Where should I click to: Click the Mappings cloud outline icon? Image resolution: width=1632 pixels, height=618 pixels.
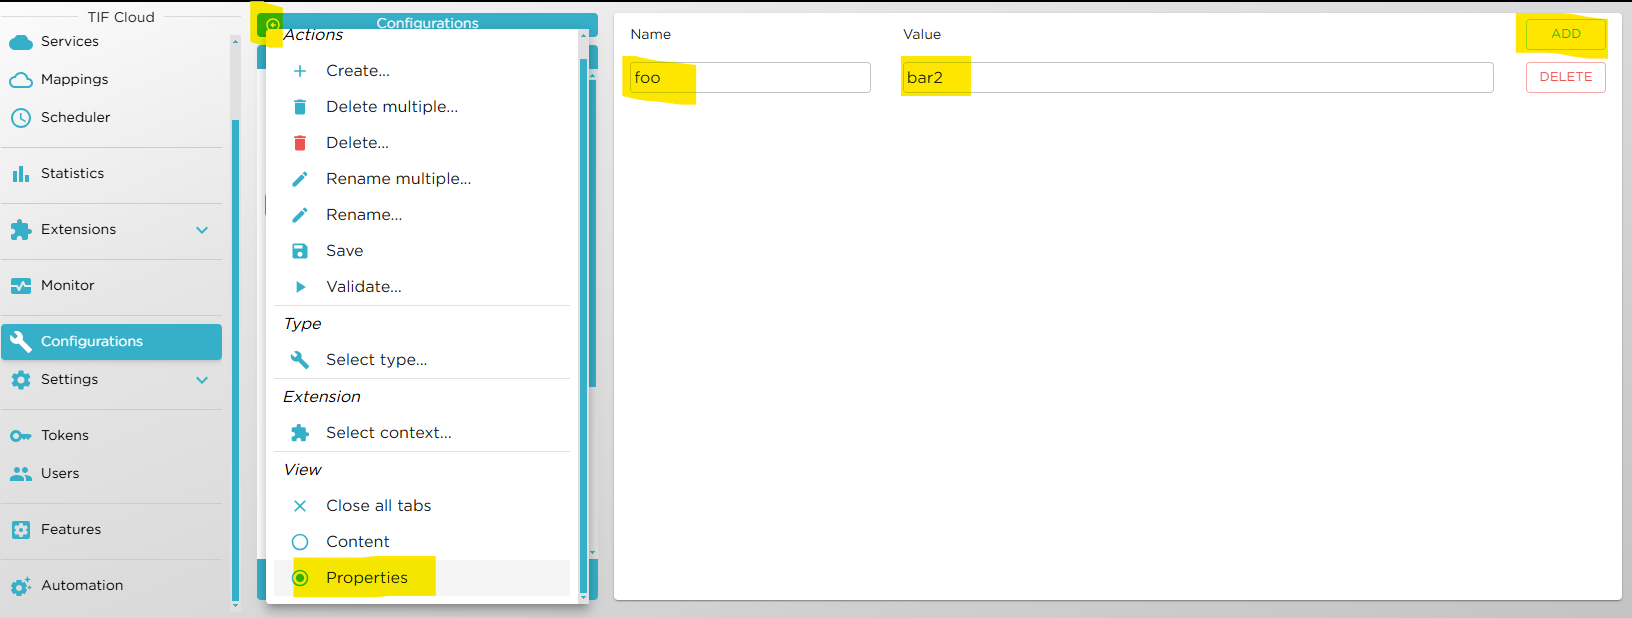tap(21, 80)
